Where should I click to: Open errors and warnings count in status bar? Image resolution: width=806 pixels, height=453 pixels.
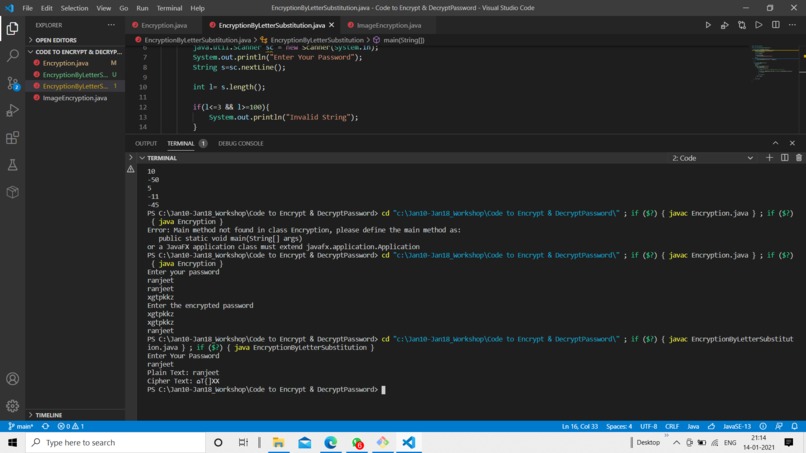[x=71, y=426]
